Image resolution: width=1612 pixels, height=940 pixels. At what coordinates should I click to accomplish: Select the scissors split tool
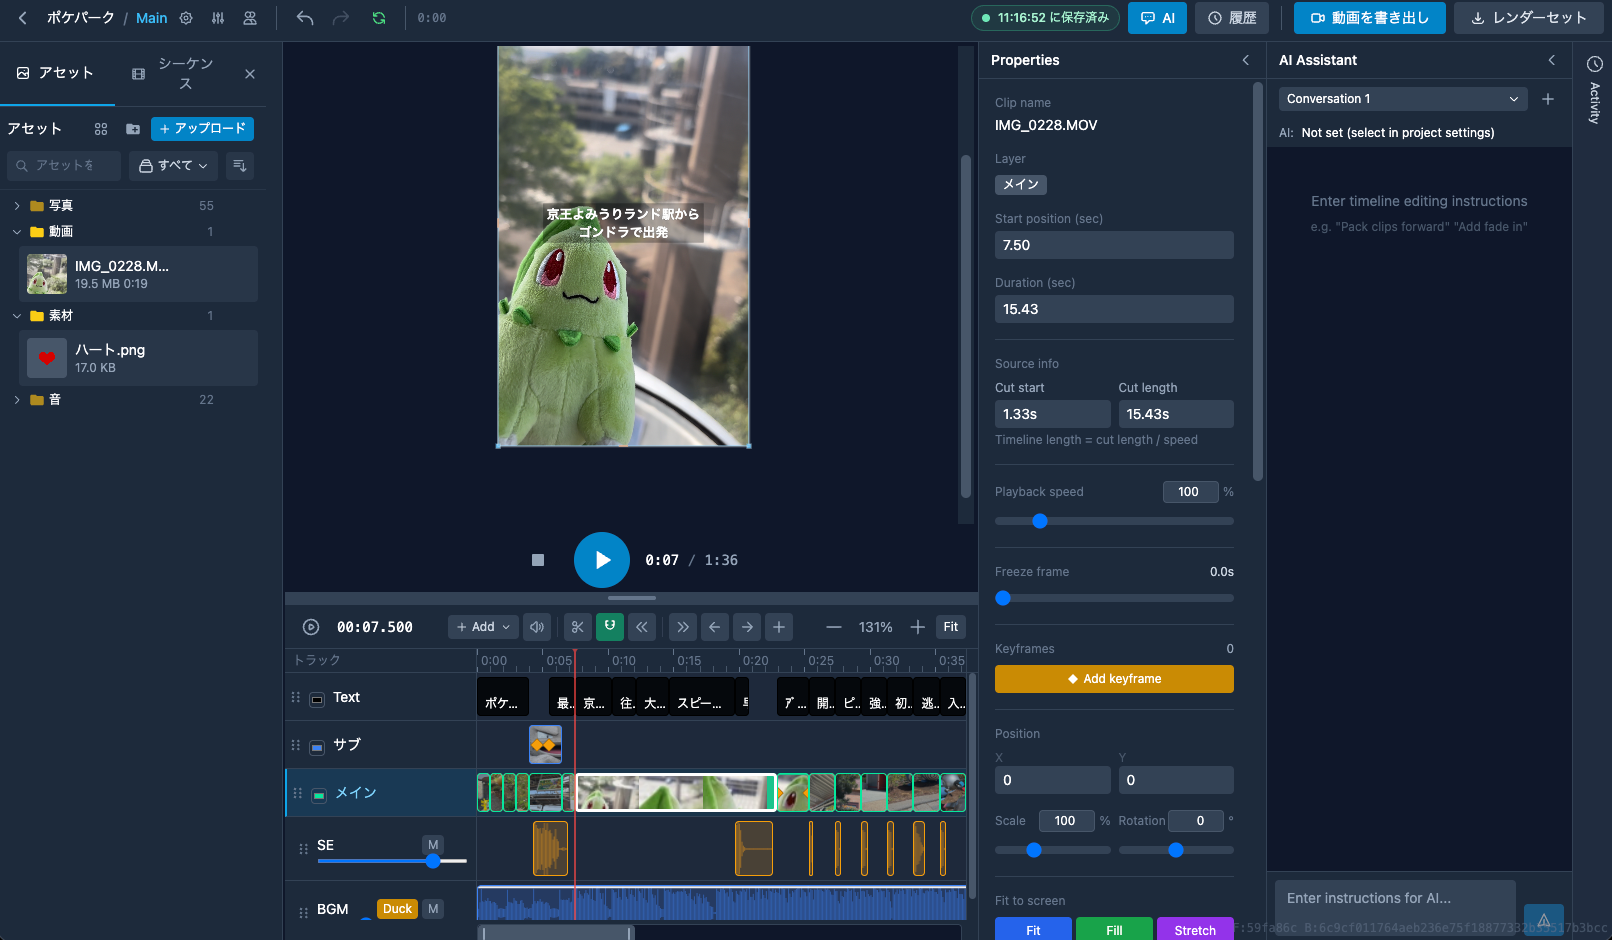578,627
